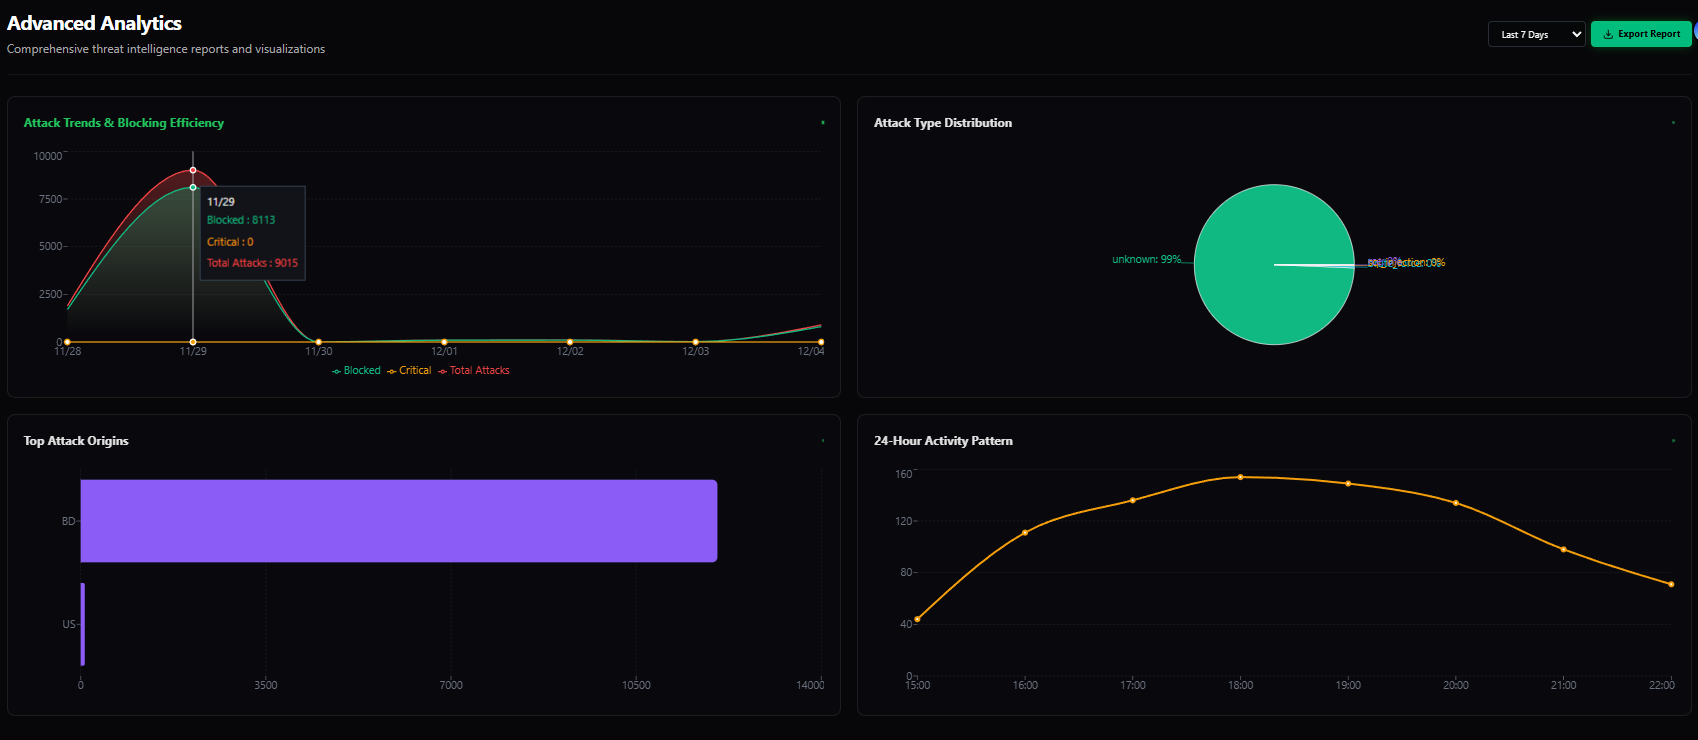Select the BD bar in Top Attack Origins

[398, 521]
